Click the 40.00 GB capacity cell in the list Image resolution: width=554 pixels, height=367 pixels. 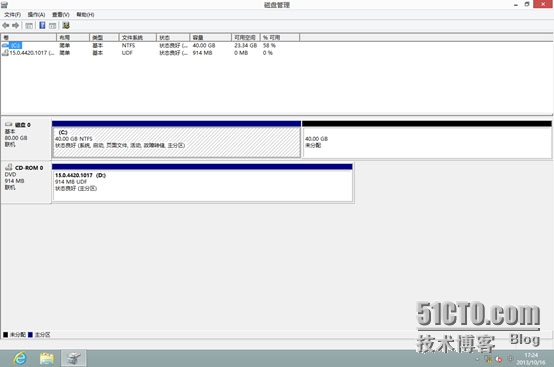tap(204, 46)
